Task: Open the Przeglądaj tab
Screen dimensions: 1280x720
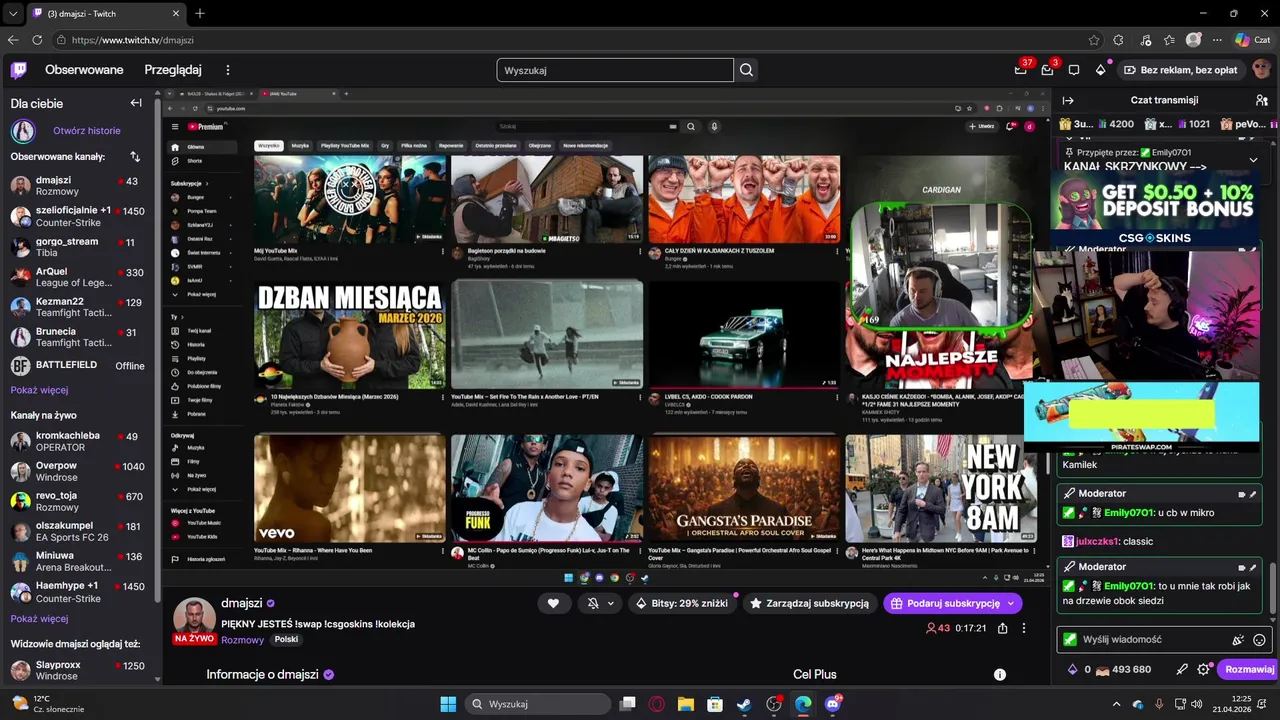Action: coord(173,70)
